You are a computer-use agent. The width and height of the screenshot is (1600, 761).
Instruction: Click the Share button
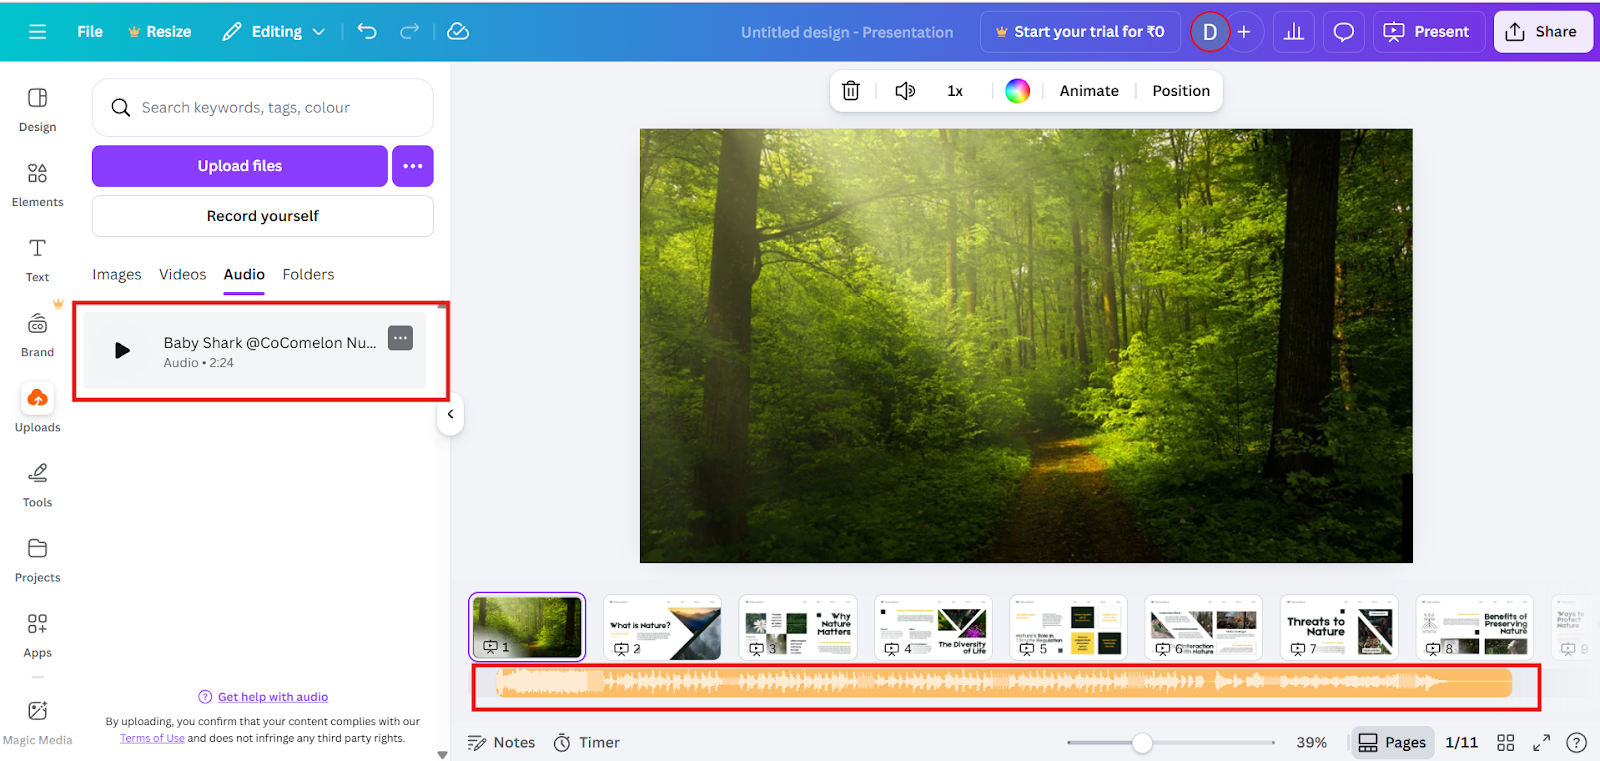coord(1543,32)
